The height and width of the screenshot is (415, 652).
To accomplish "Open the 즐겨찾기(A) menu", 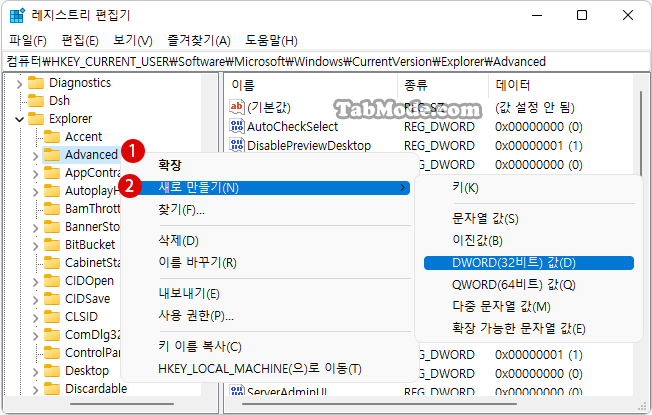I will [199, 41].
